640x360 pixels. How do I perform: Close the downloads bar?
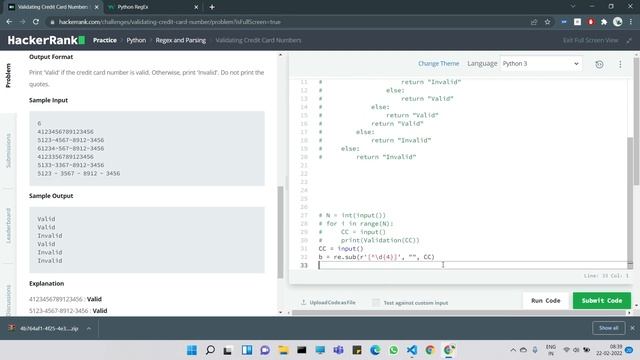pyautogui.click(x=632, y=328)
